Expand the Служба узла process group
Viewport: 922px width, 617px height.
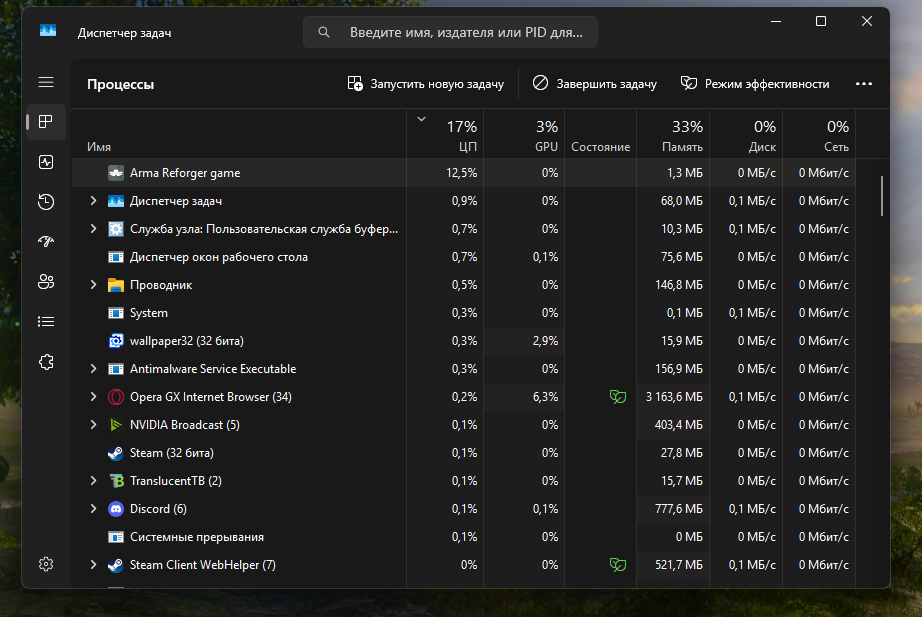[93, 229]
